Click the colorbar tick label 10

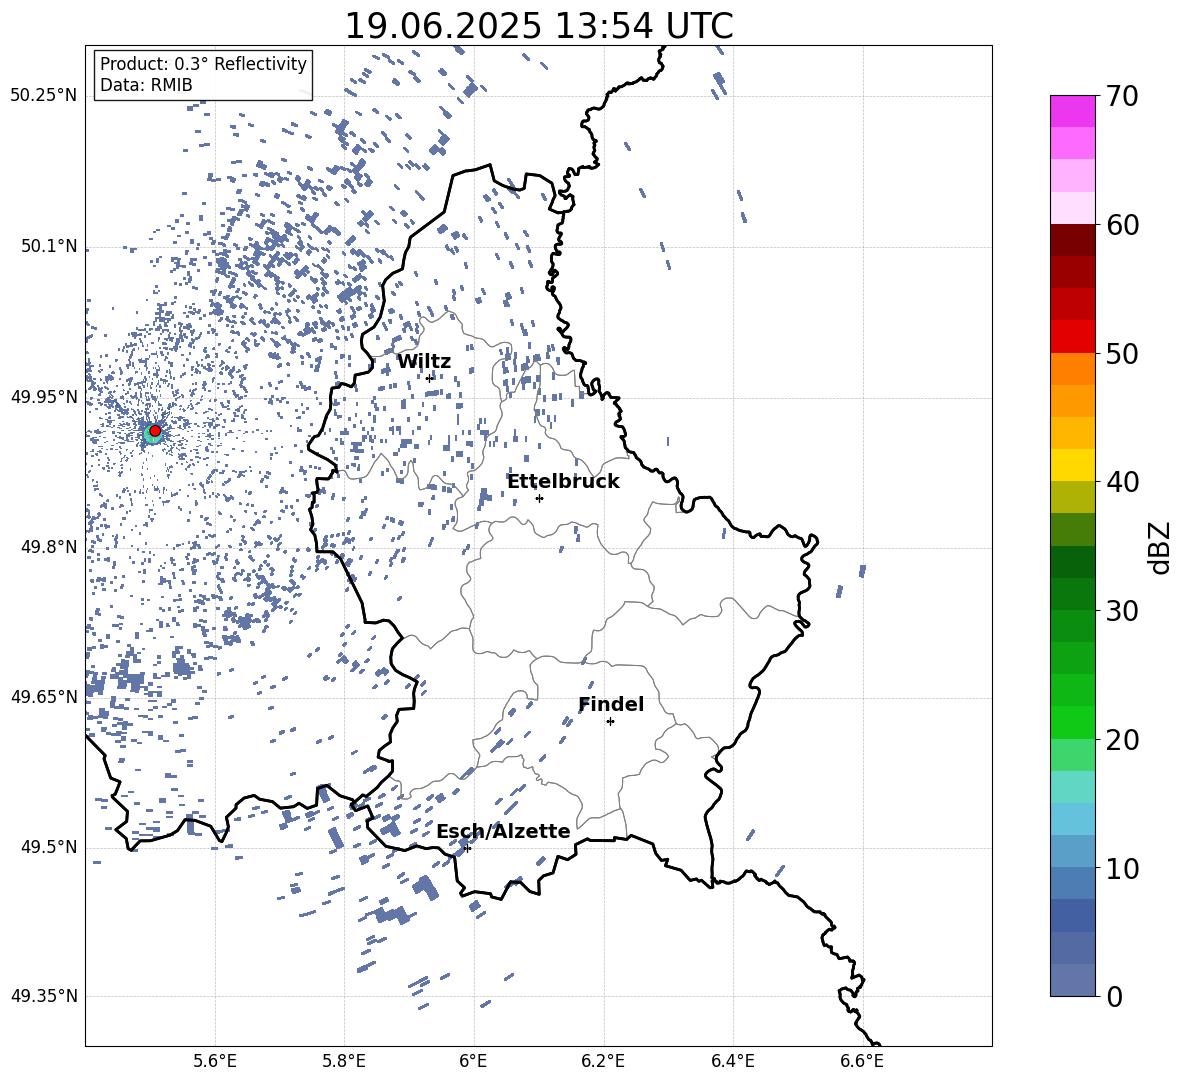(1122, 868)
